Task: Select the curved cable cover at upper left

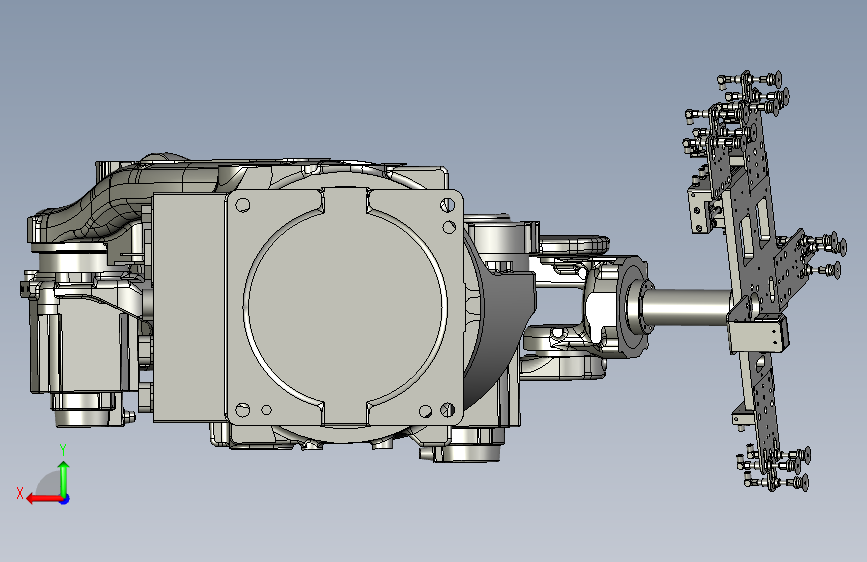Action: click(x=111, y=202)
